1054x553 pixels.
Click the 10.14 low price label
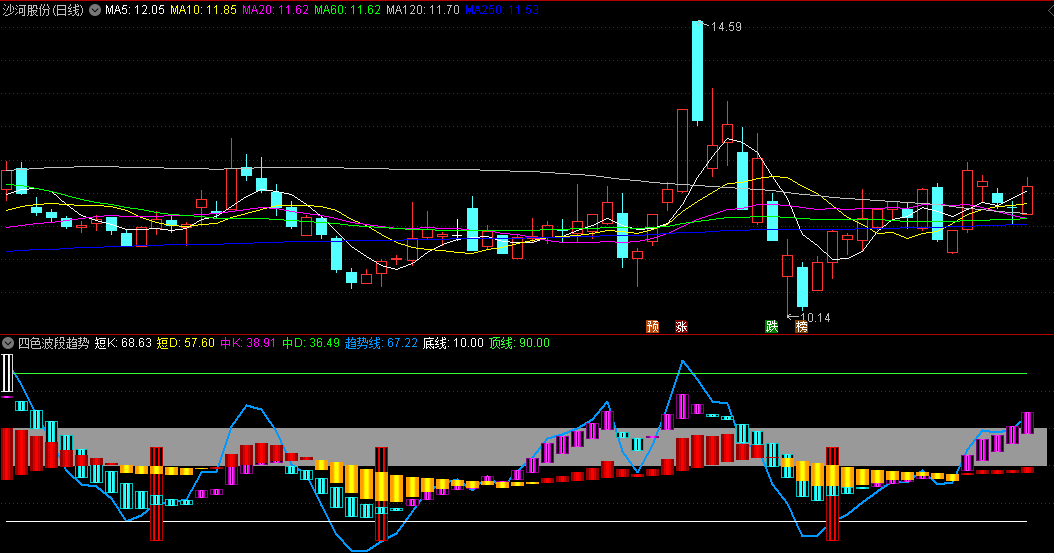[x=815, y=318]
